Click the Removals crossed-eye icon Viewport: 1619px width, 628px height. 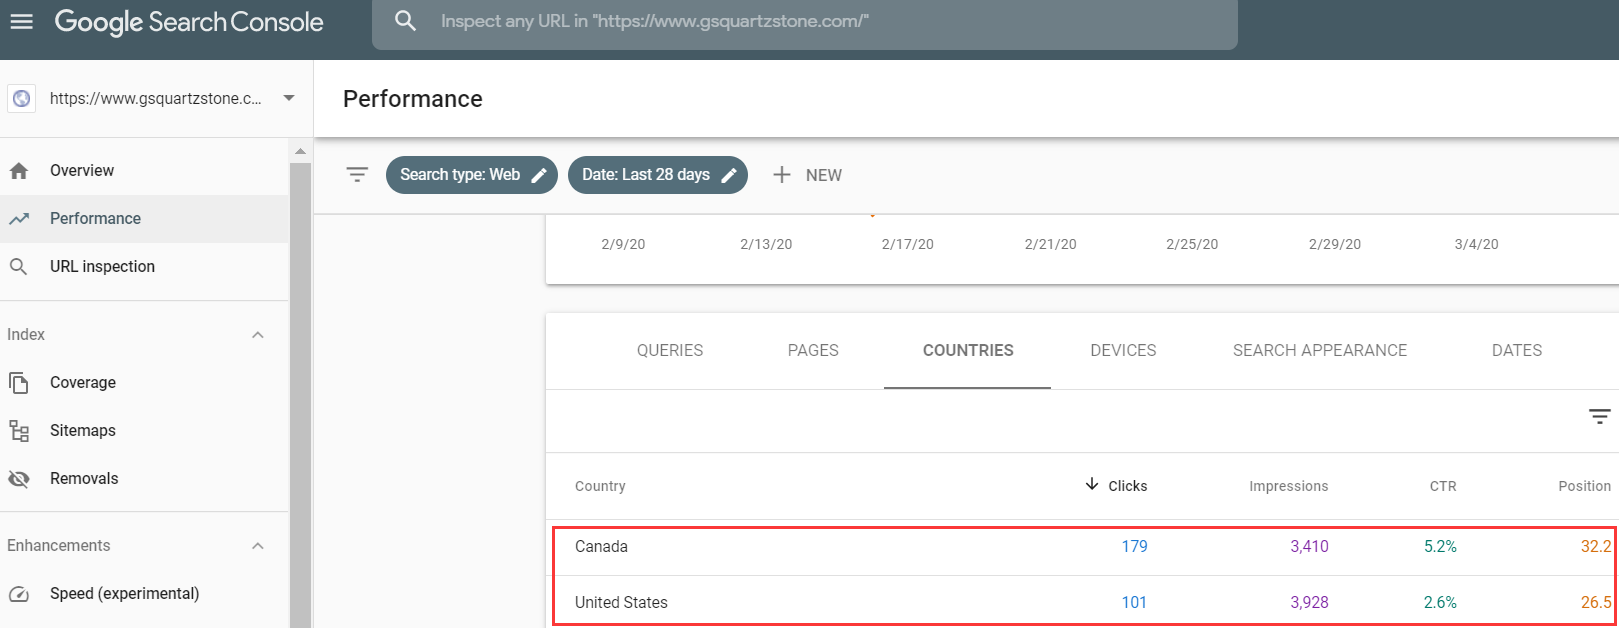[x=19, y=479]
